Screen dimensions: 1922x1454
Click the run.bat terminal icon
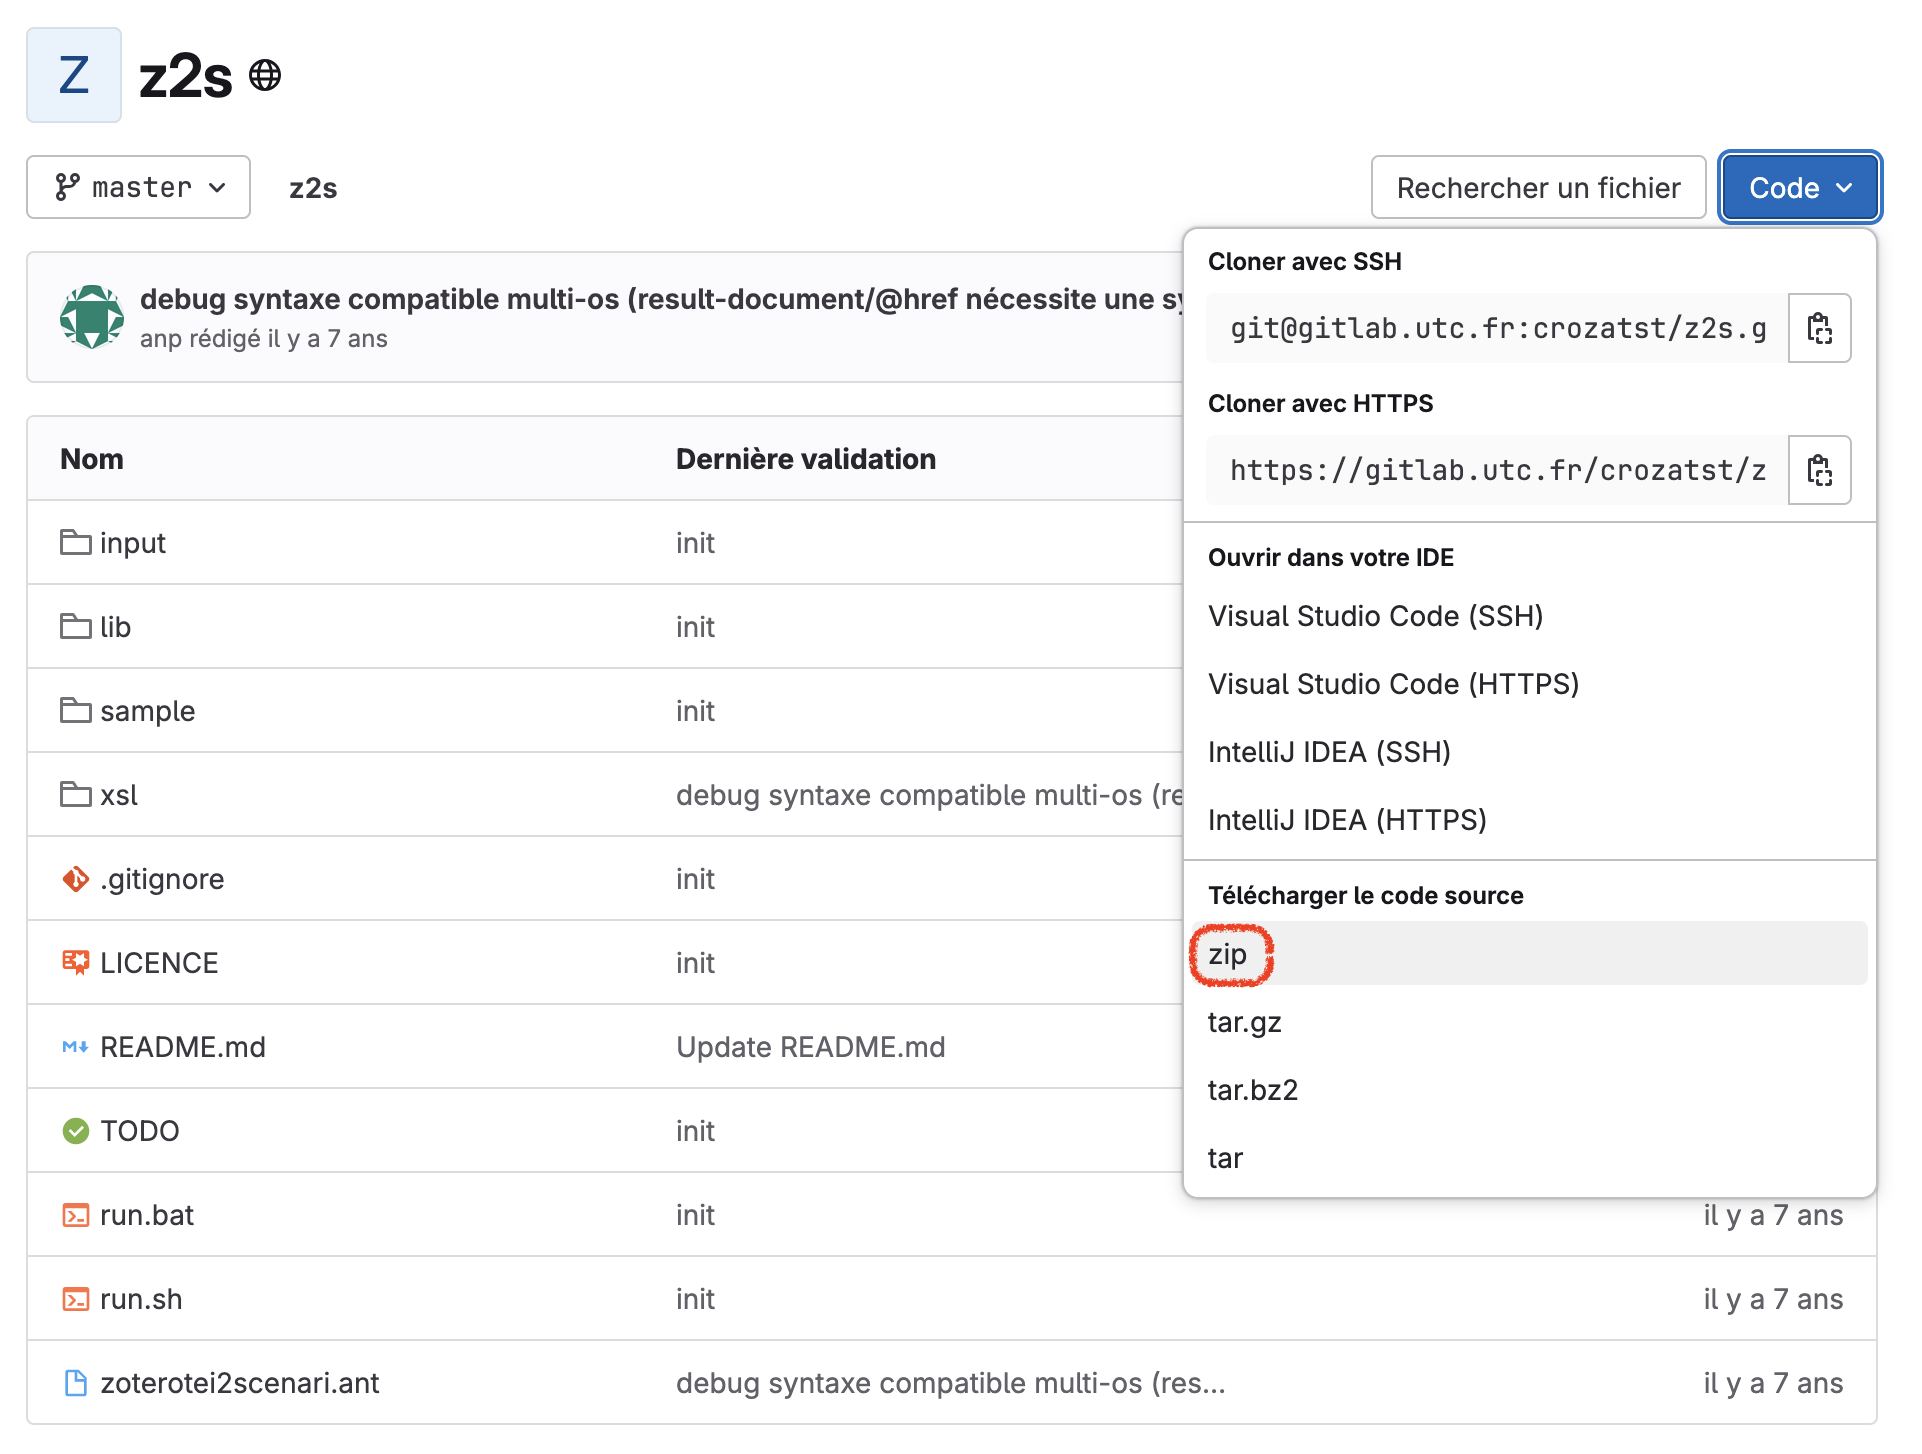tap(75, 1215)
